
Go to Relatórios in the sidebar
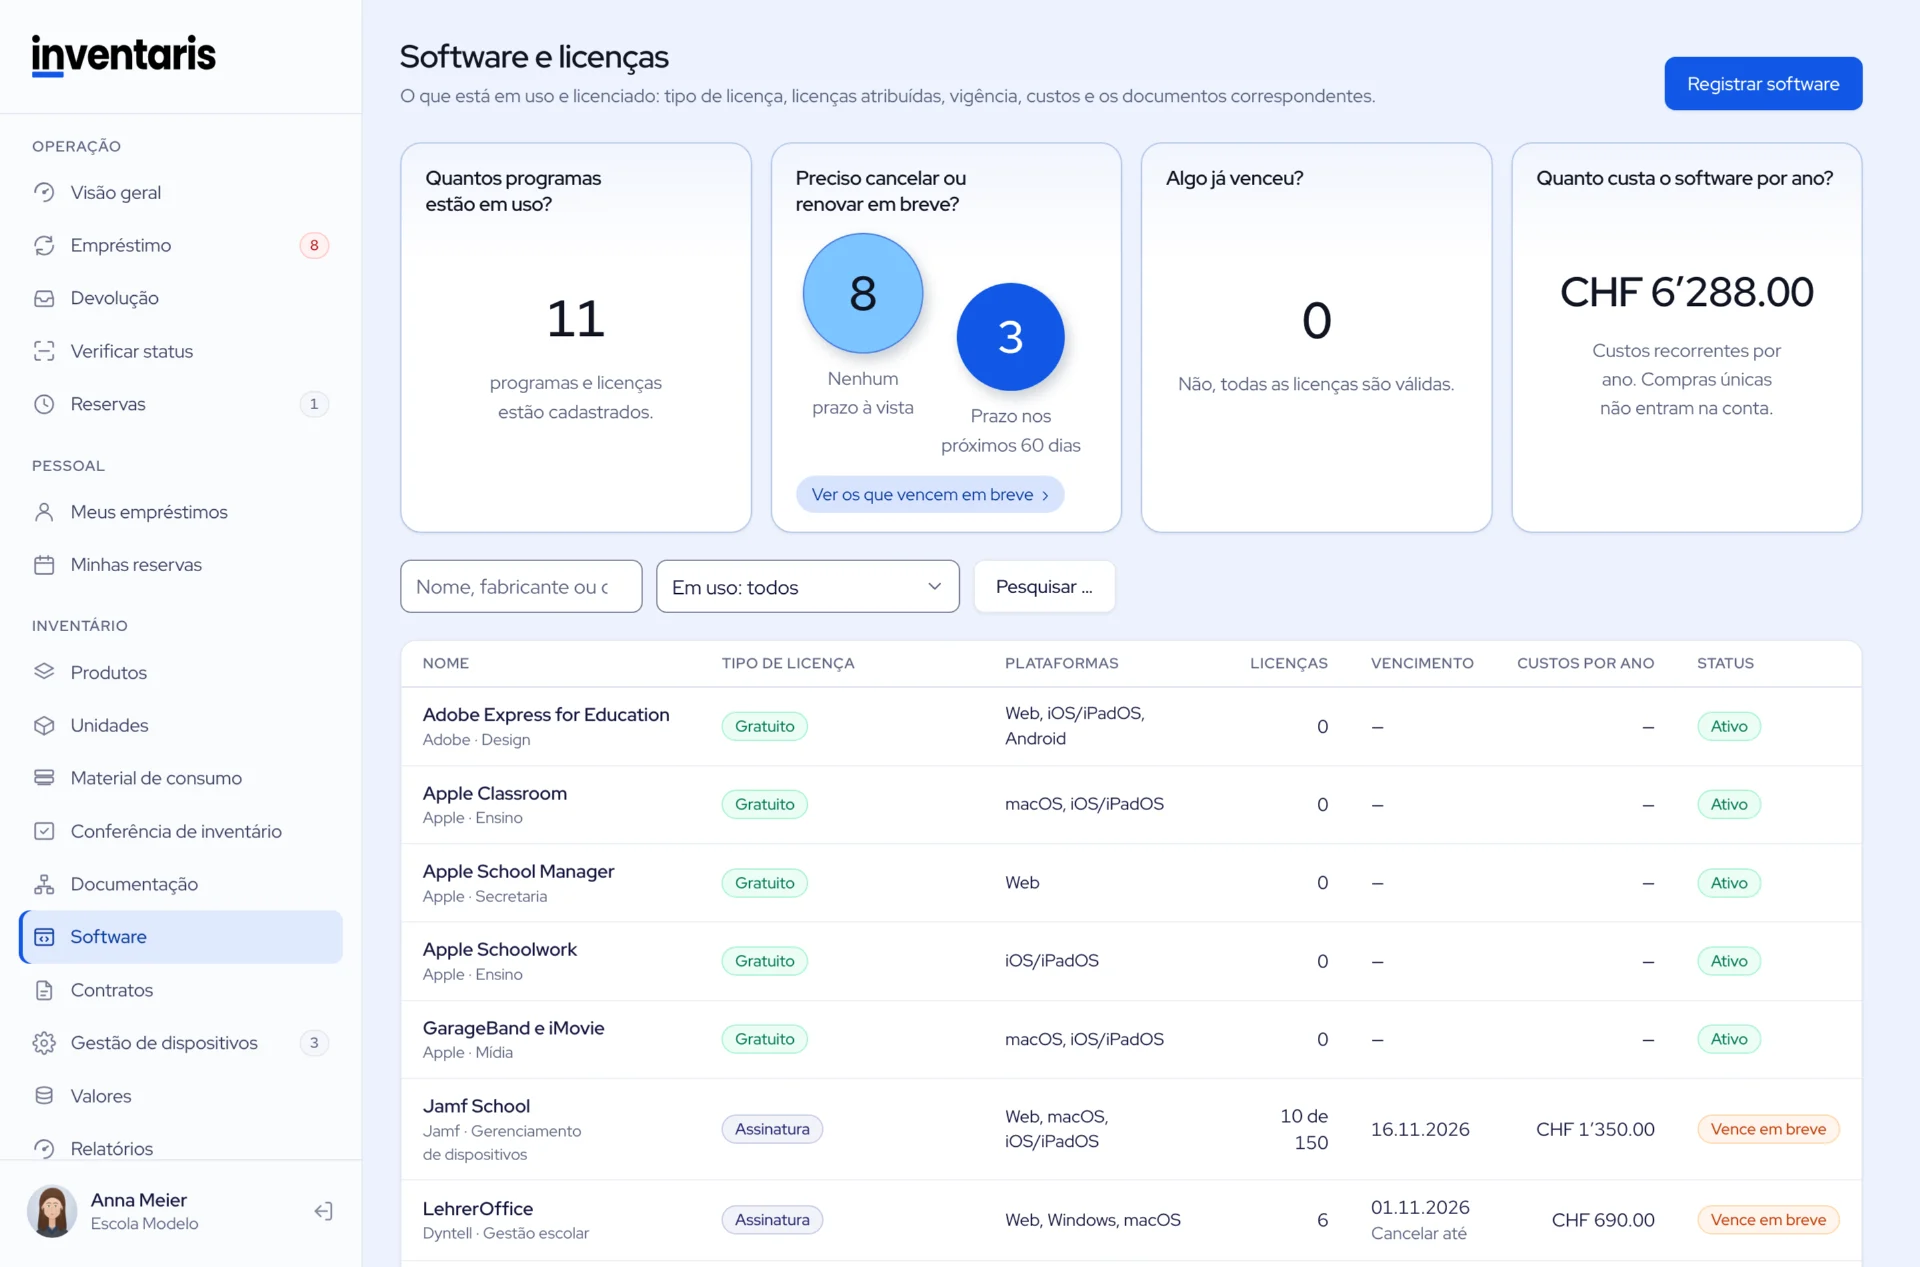click(181, 1148)
